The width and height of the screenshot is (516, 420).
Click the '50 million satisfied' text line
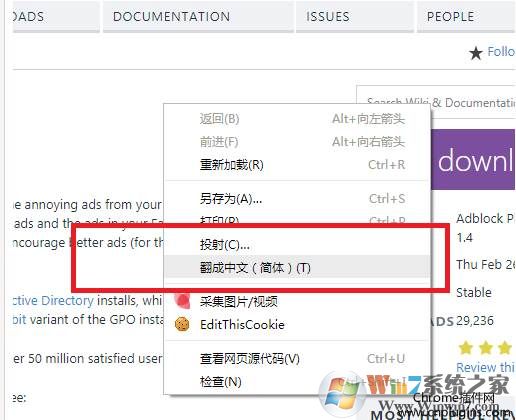click(x=88, y=359)
